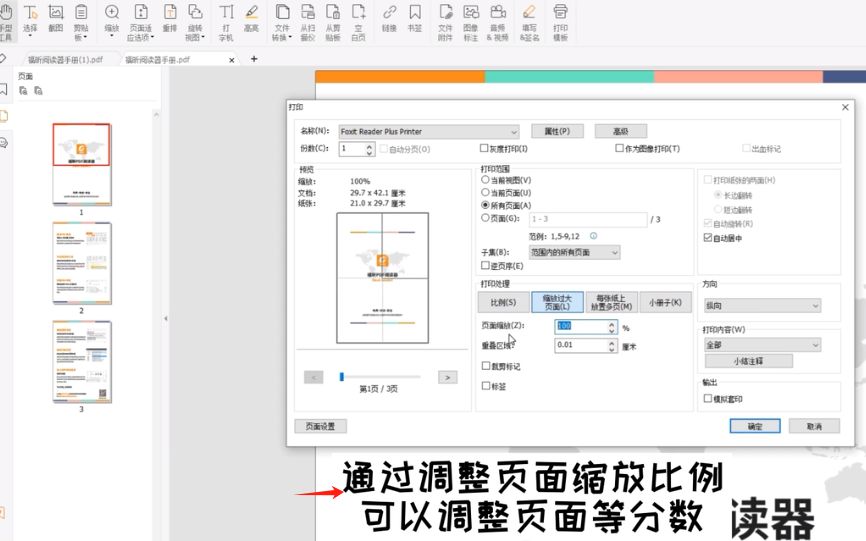Open Fill & Sign (填写&签名) tool

pos(529,22)
